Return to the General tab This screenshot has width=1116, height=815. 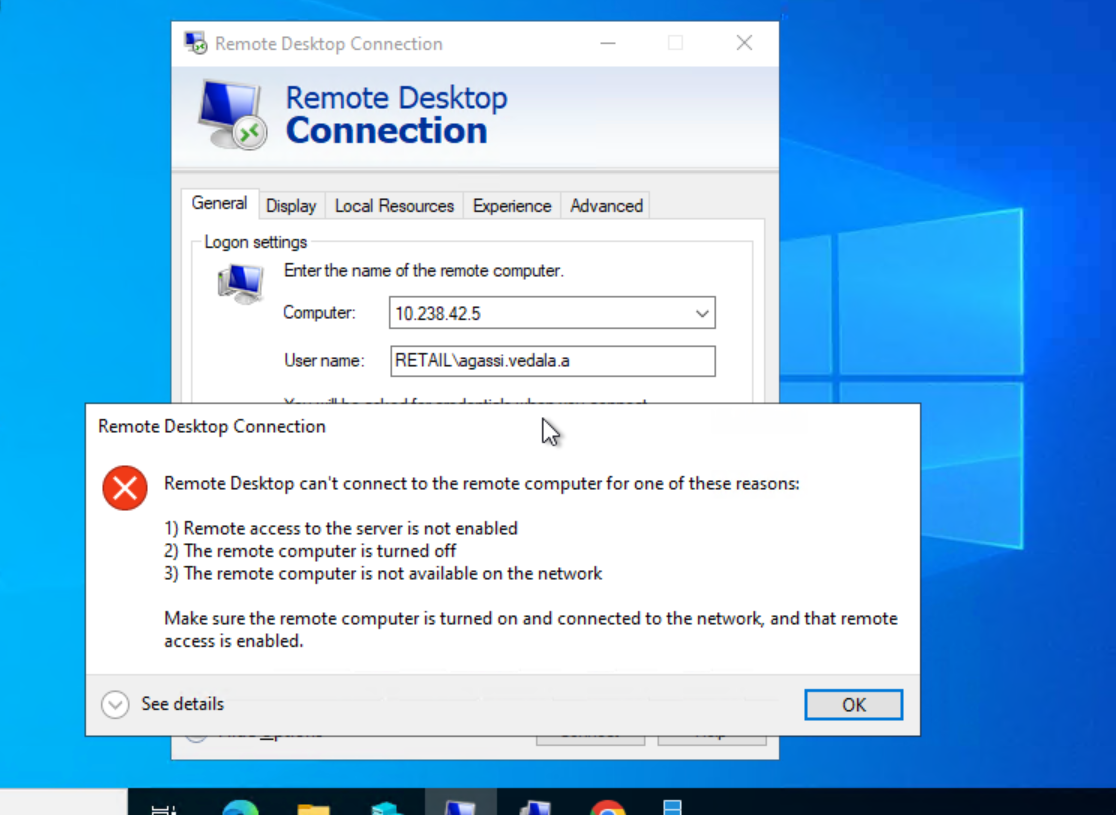tap(218, 203)
